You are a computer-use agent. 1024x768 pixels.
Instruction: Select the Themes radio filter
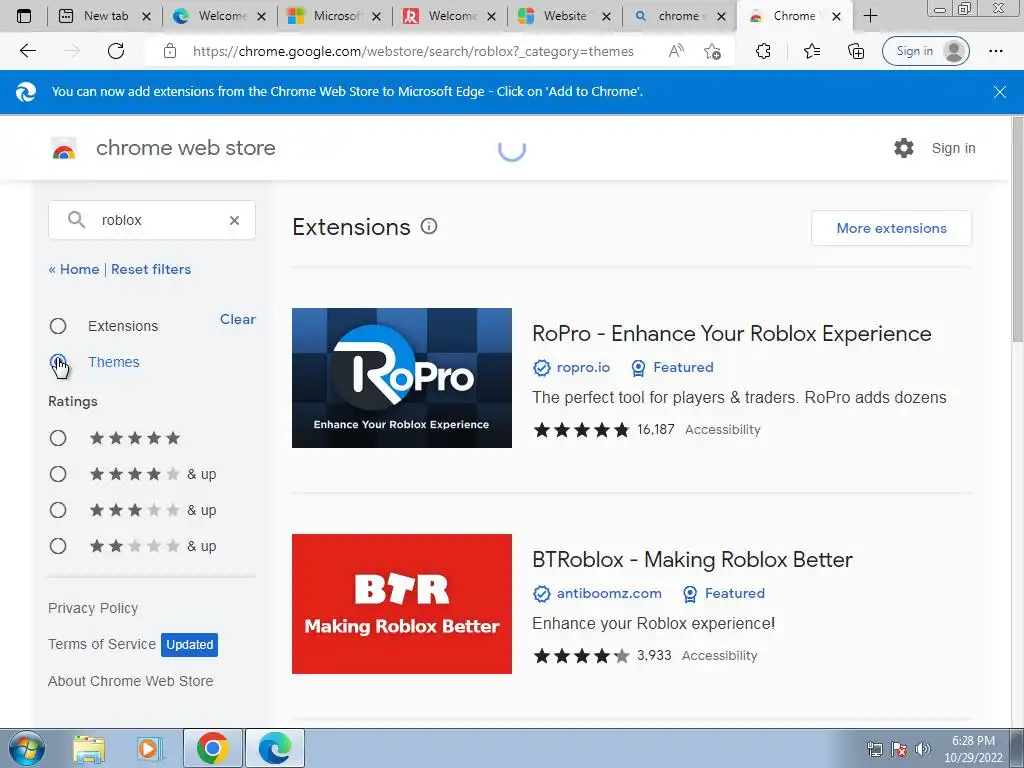(58, 362)
